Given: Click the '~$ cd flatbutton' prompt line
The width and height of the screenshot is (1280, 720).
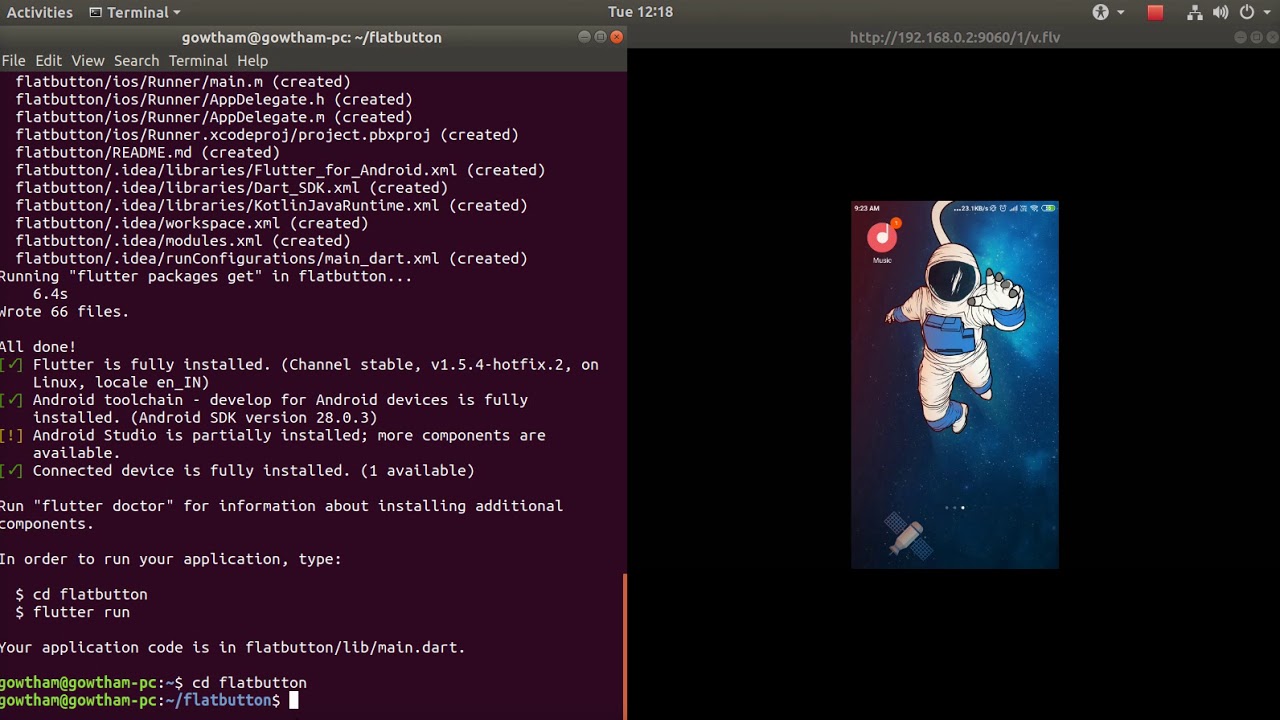Looking at the screenshot, I should [153, 683].
